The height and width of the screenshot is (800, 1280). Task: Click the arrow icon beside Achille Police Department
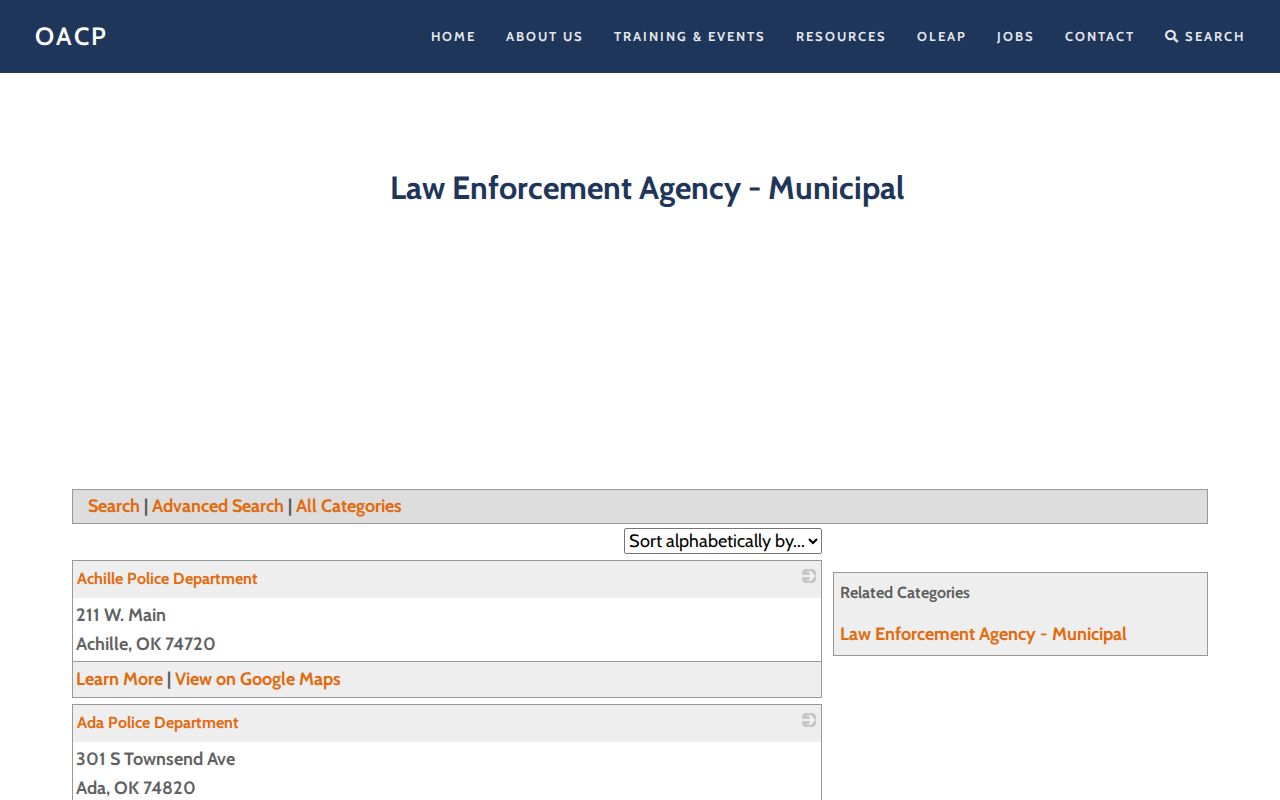click(809, 576)
